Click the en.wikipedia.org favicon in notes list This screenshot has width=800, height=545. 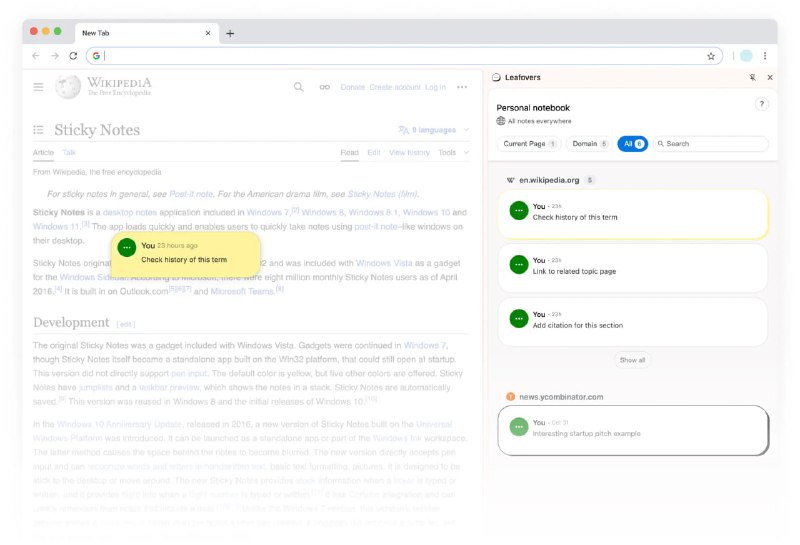point(510,180)
